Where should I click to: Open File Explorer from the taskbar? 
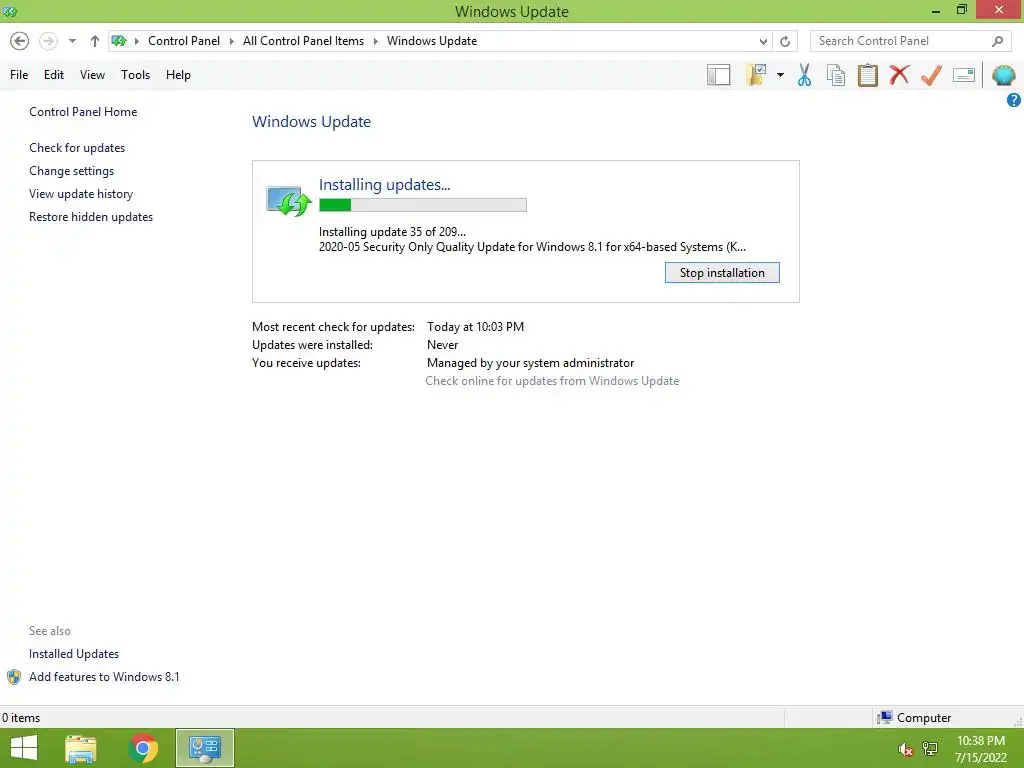pos(81,748)
